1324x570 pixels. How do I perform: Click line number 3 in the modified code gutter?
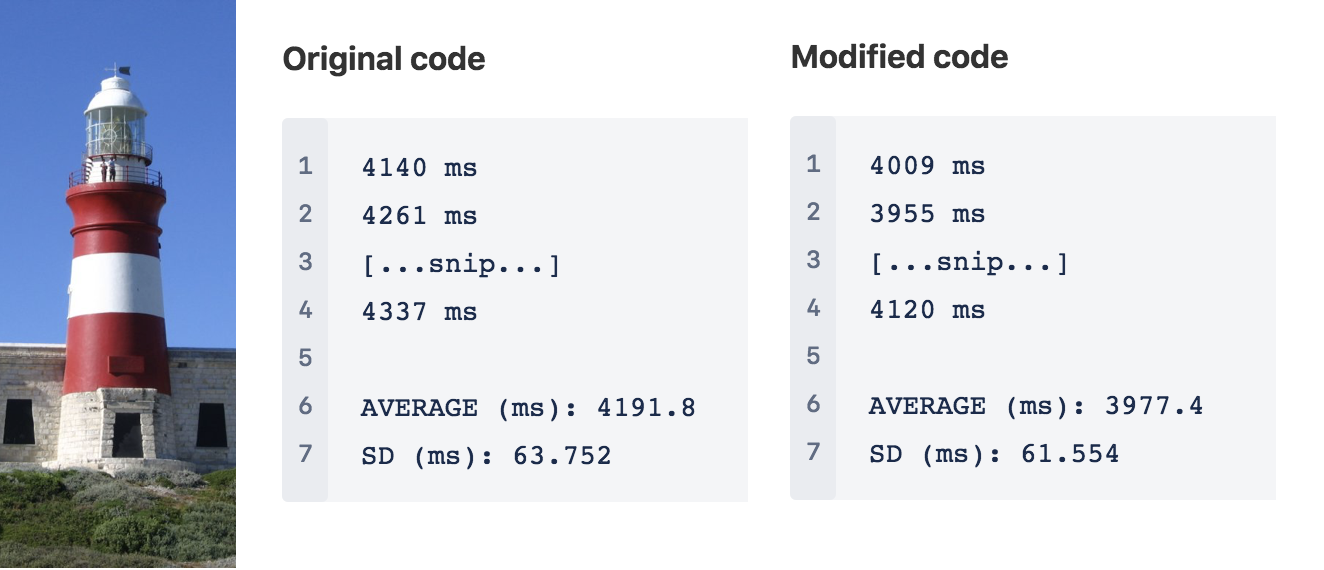pyautogui.click(x=813, y=260)
